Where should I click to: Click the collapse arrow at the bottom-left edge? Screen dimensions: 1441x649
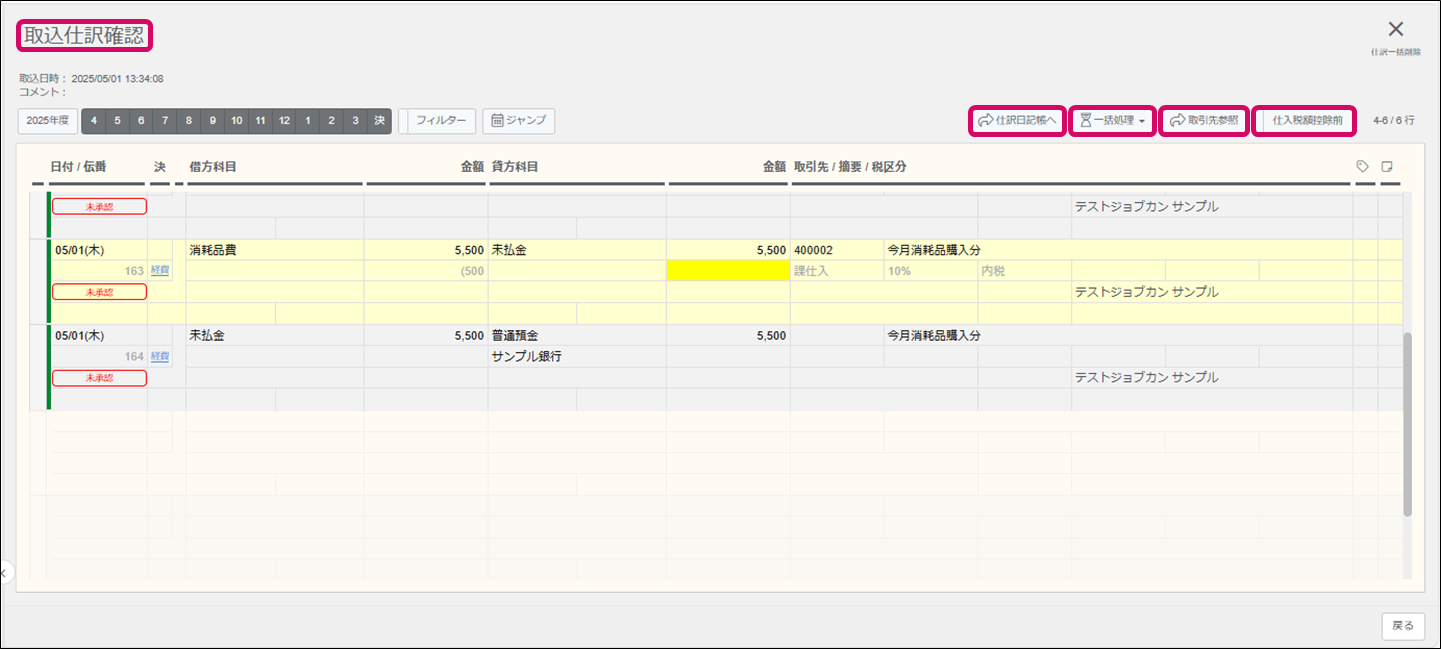pos(4,573)
